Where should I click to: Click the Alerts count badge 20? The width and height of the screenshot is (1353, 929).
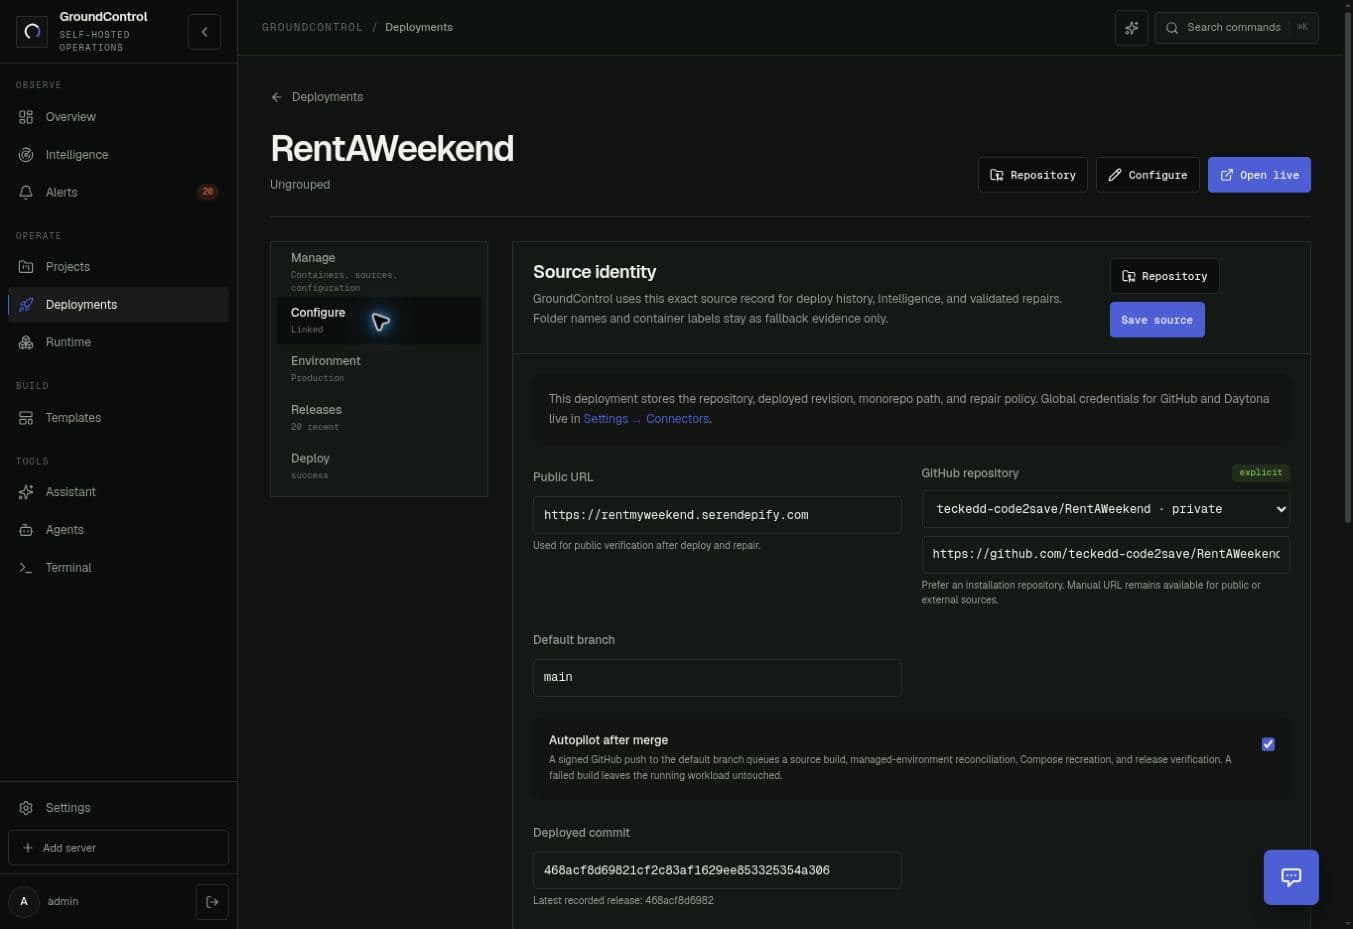207,192
